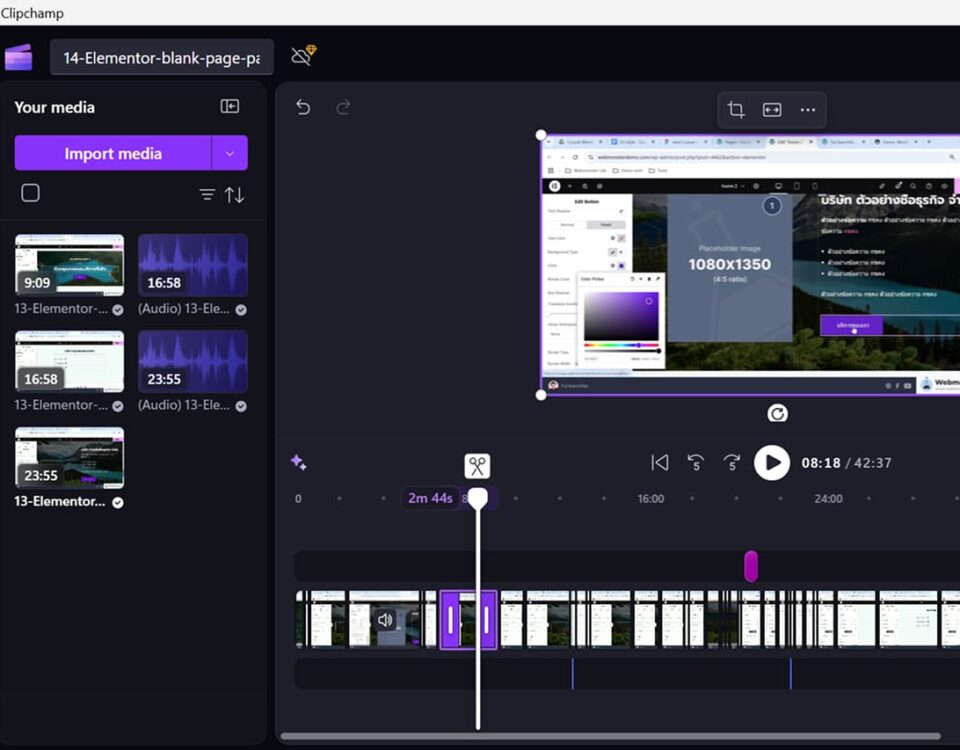
Task: Grab the white playhead handle on the ruler
Action: pyautogui.click(x=478, y=498)
